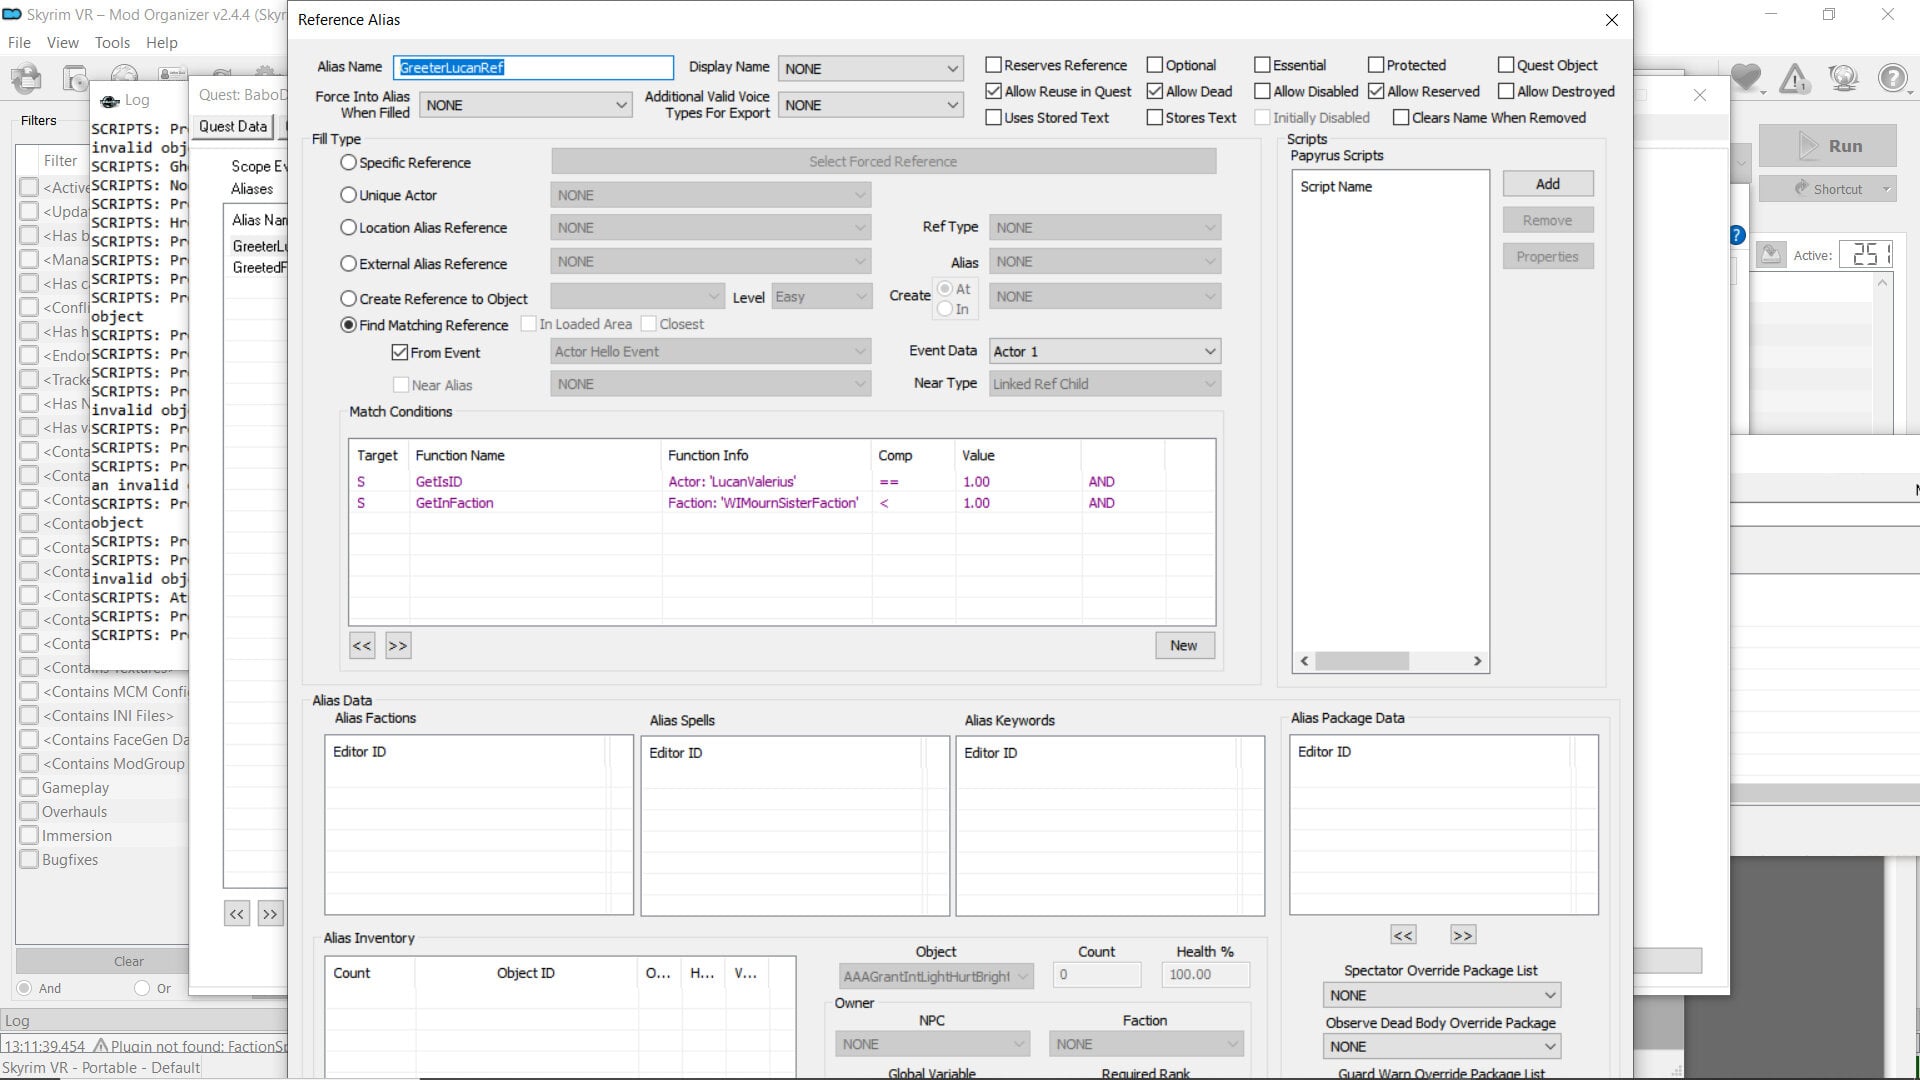1920x1080 pixels.
Task: Open Spectator Override Package List dropdown
Action: (x=1441, y=996)
